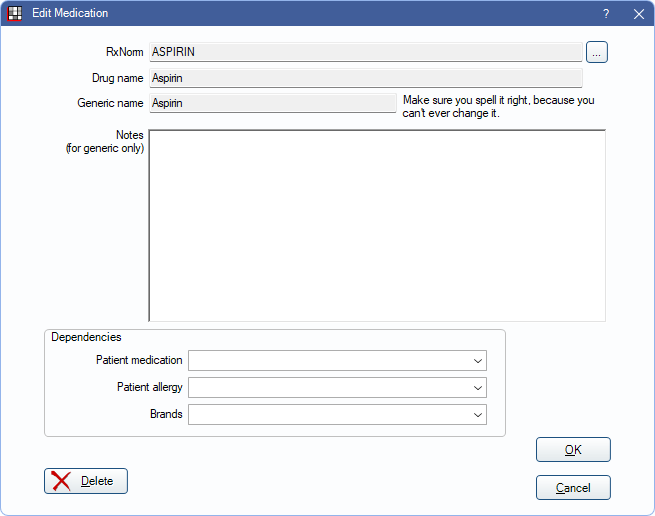Click the Dependencies group heading

coord(86,337)
